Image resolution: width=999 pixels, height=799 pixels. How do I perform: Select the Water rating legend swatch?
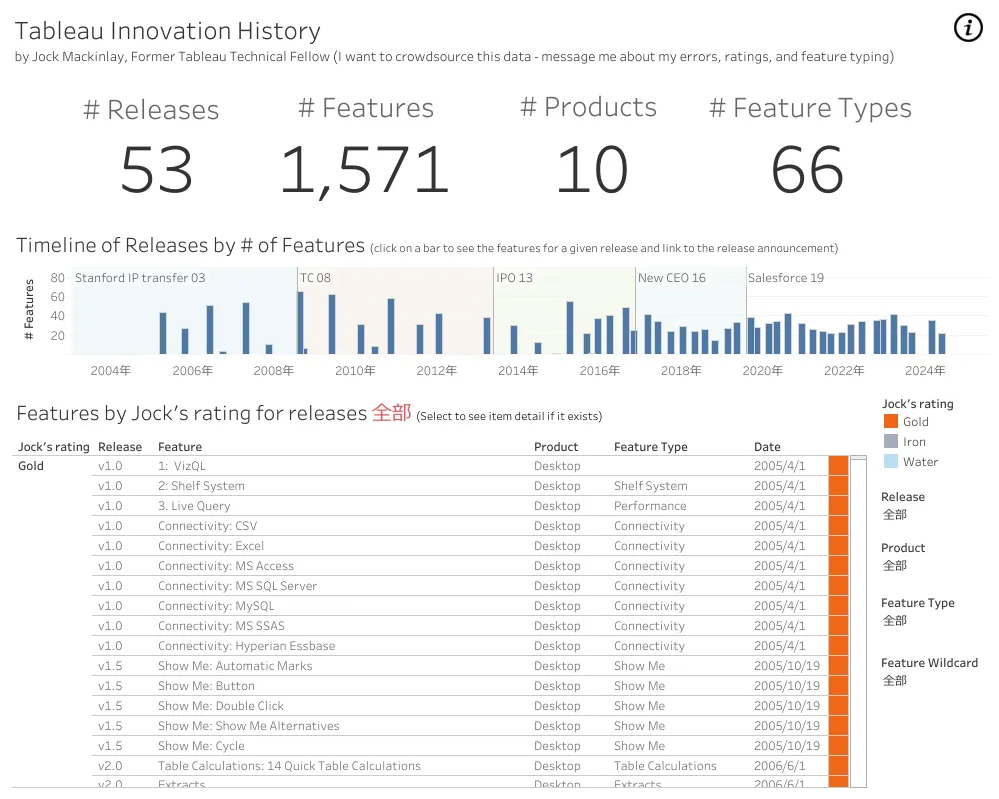(x=891, y=461)
